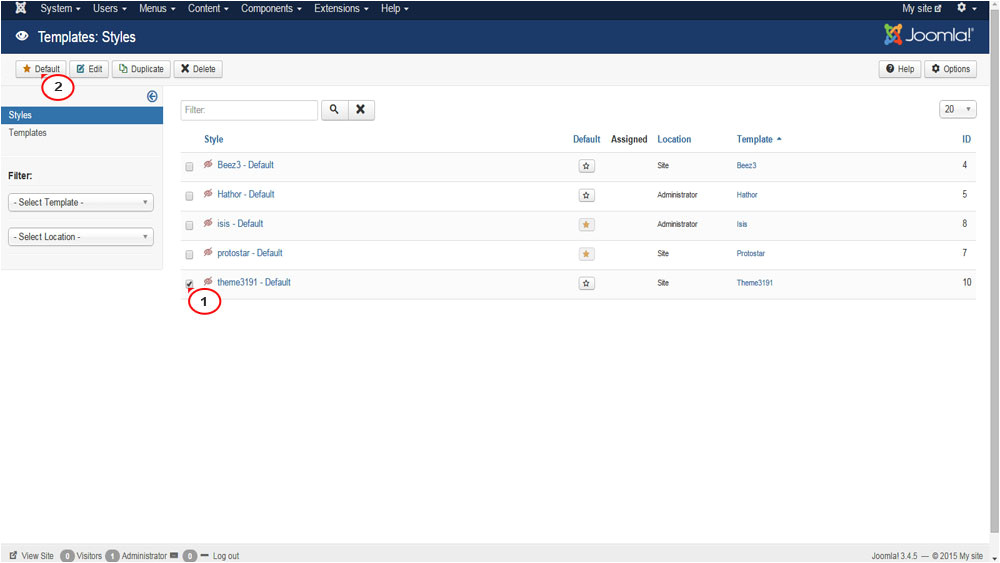Open the Select Location dropdown
The width and height of the screenshot is (1000, 563).
(x=81, y=237)
